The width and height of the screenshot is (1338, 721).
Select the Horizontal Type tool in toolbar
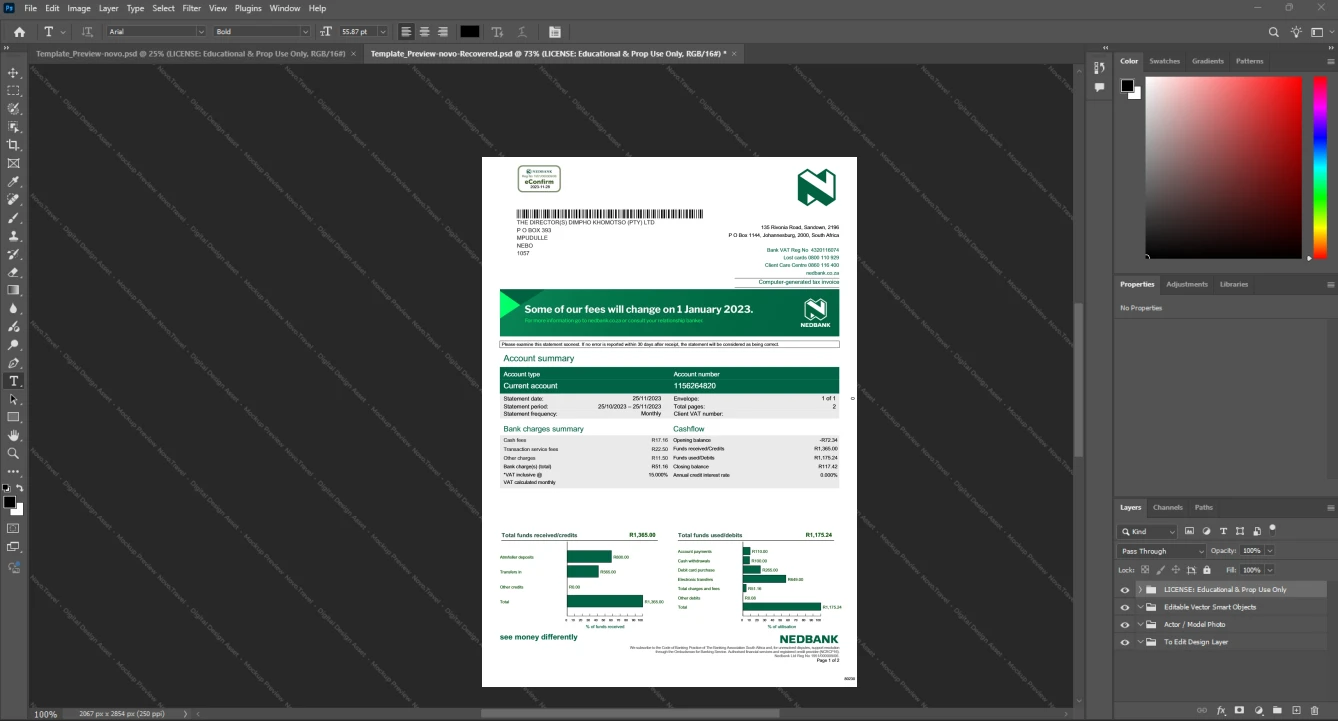13,381
